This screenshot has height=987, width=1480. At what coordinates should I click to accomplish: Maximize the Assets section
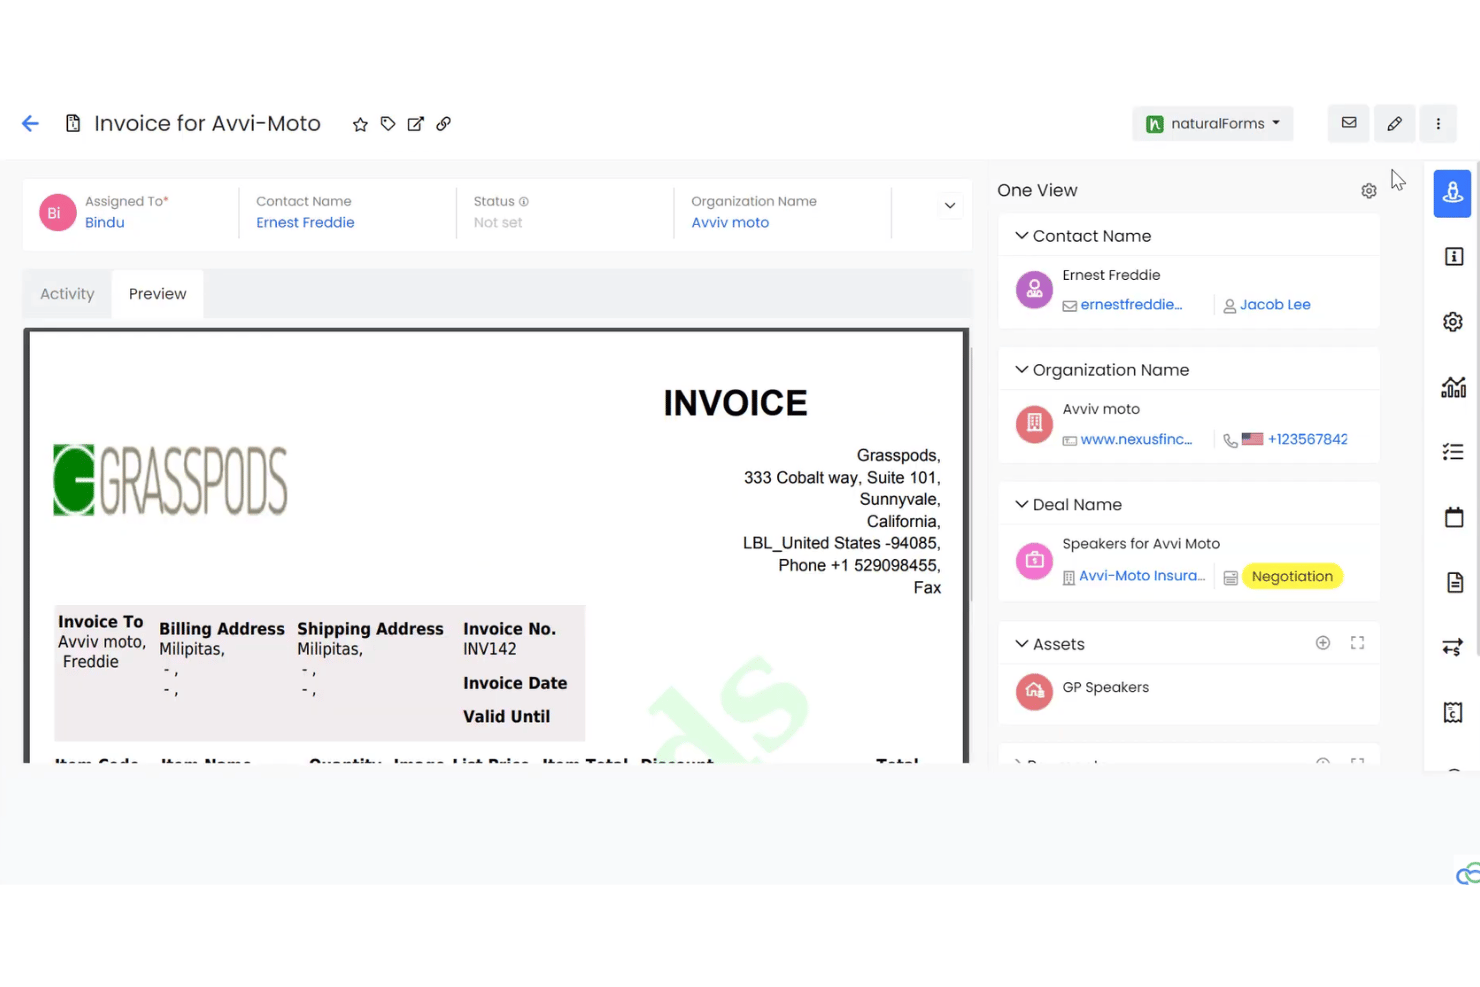[1357, 643]
